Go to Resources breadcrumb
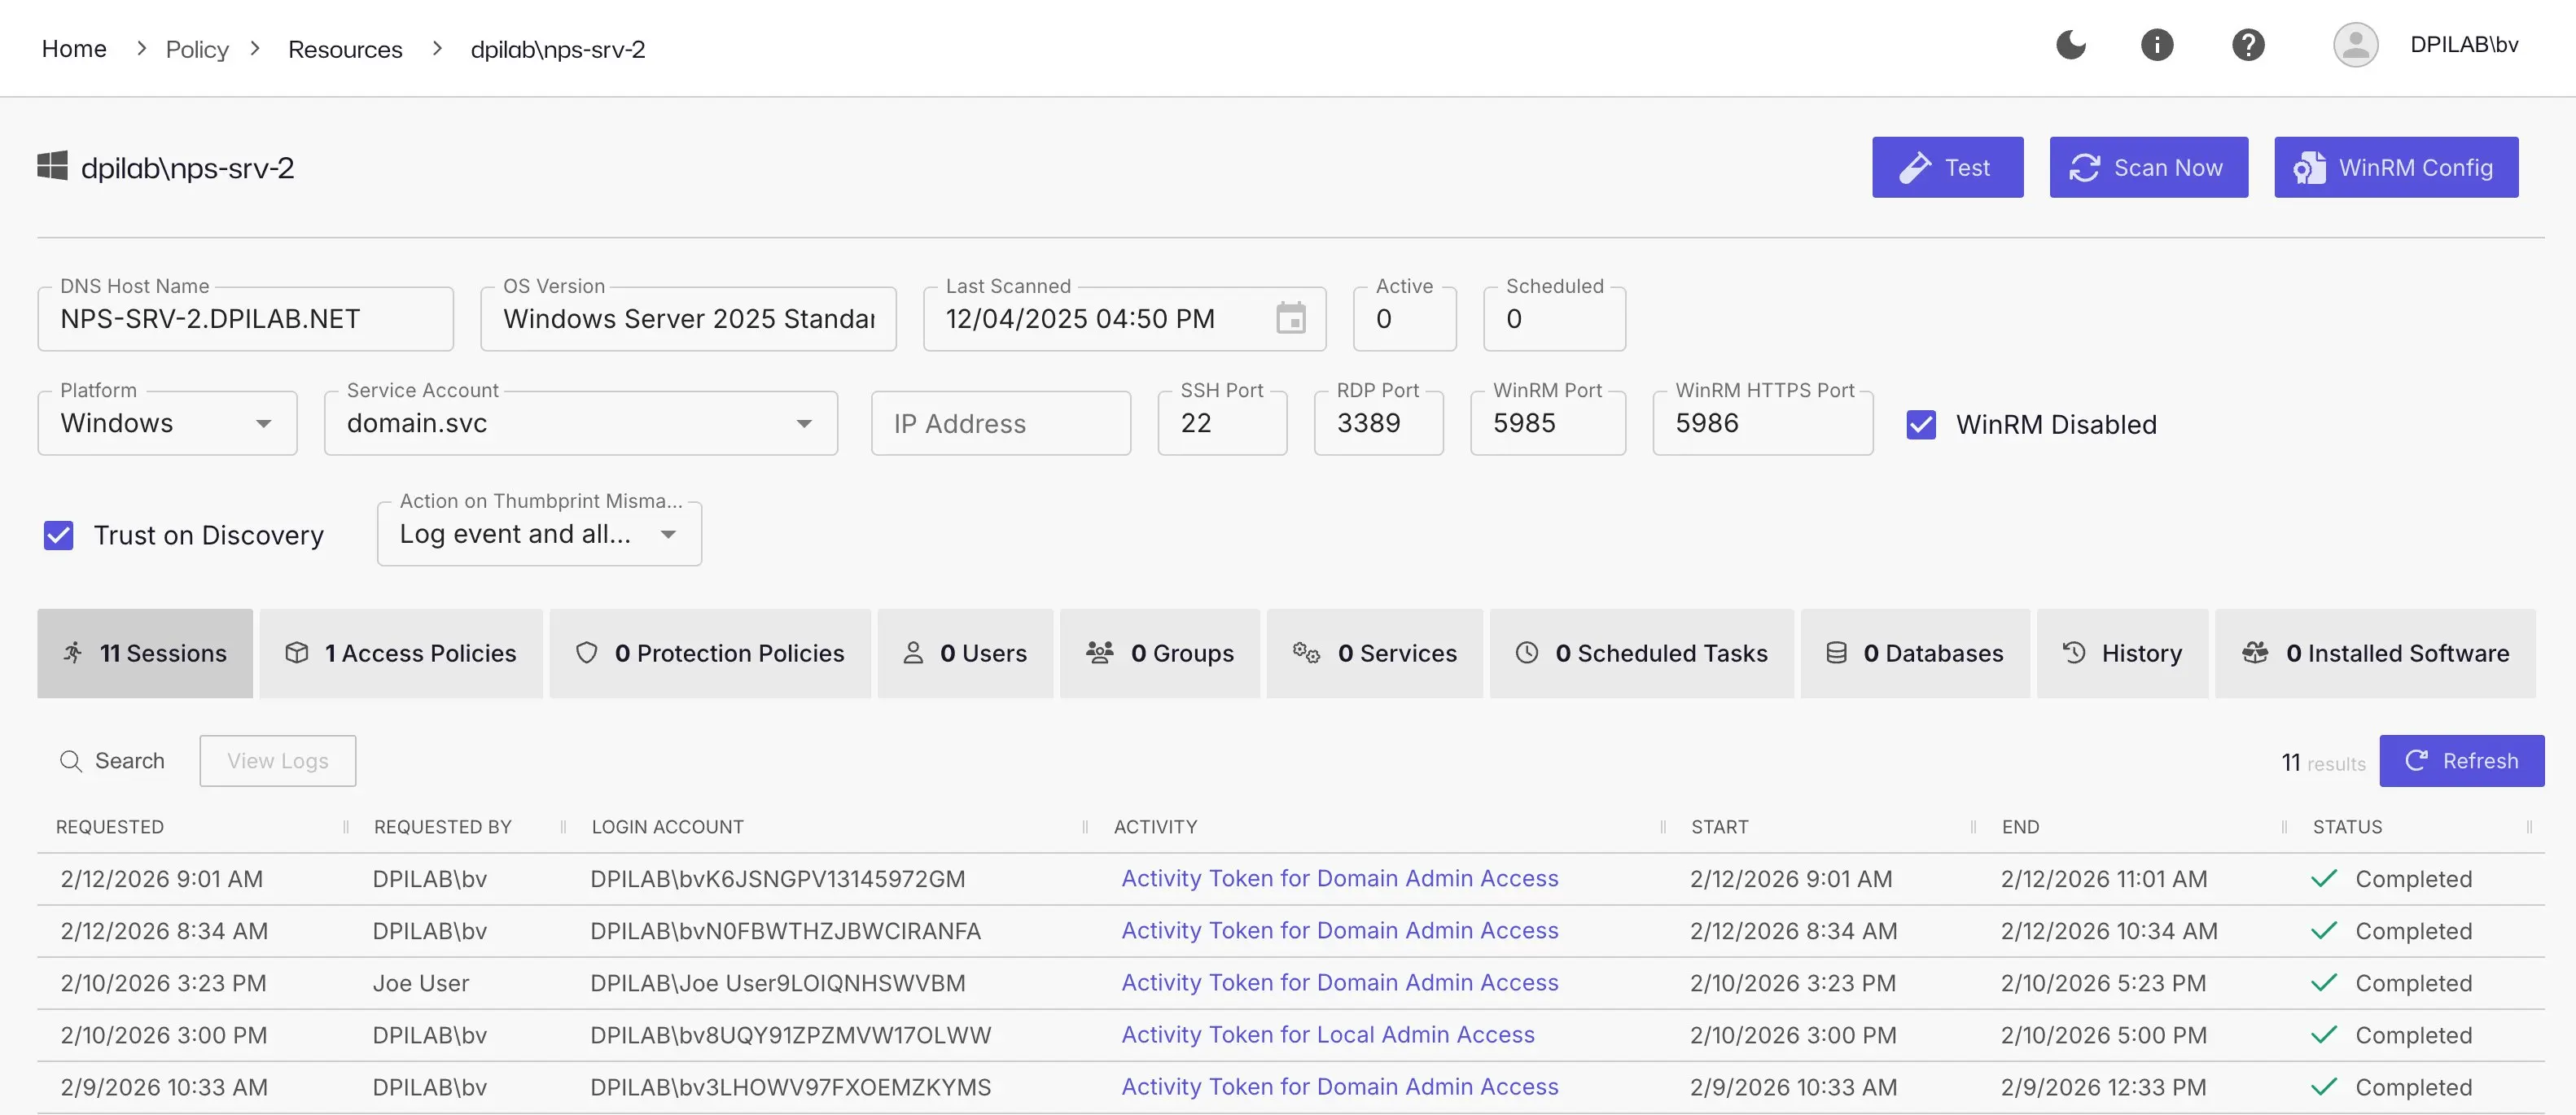Image resolution: width=2576 pixels, height=1115 pixels. point(345,49)
